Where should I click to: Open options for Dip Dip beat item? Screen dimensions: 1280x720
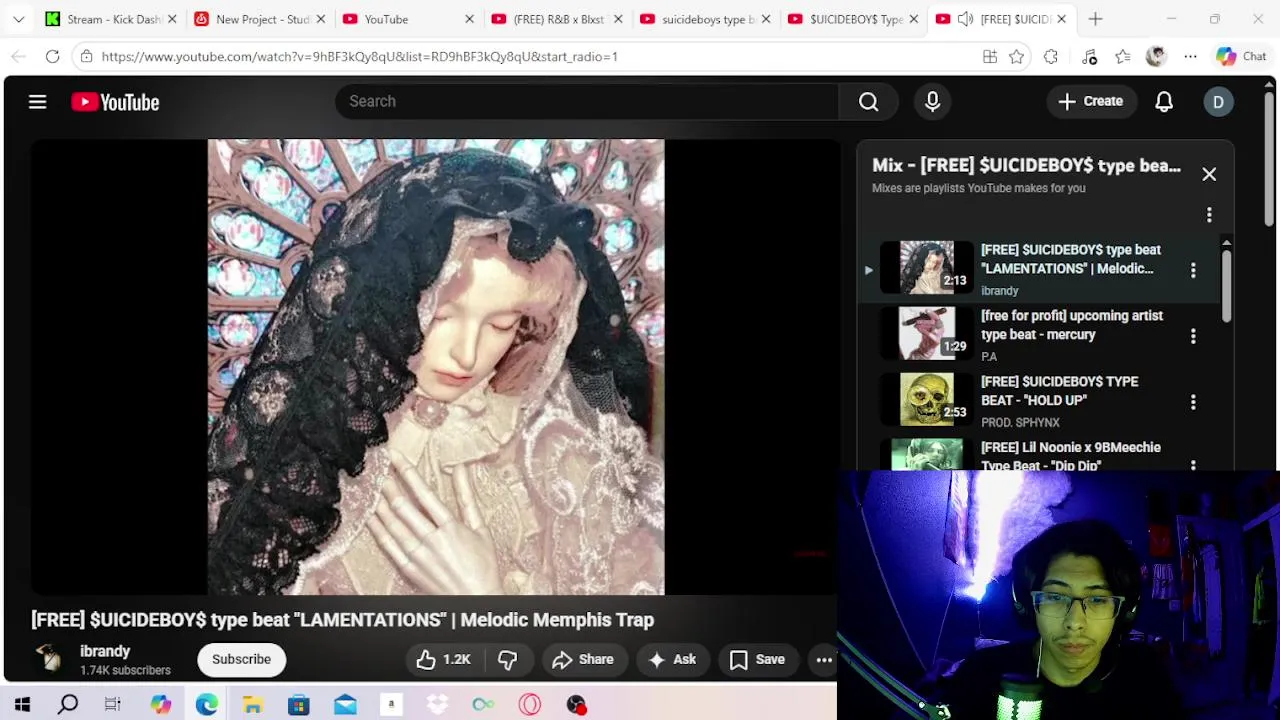click(x=1193, y=464)
